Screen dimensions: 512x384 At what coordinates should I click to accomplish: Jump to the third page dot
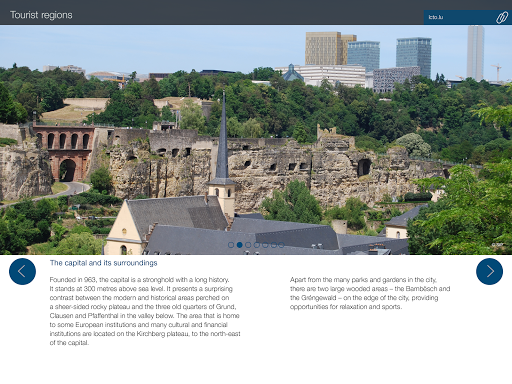(248, 245)
